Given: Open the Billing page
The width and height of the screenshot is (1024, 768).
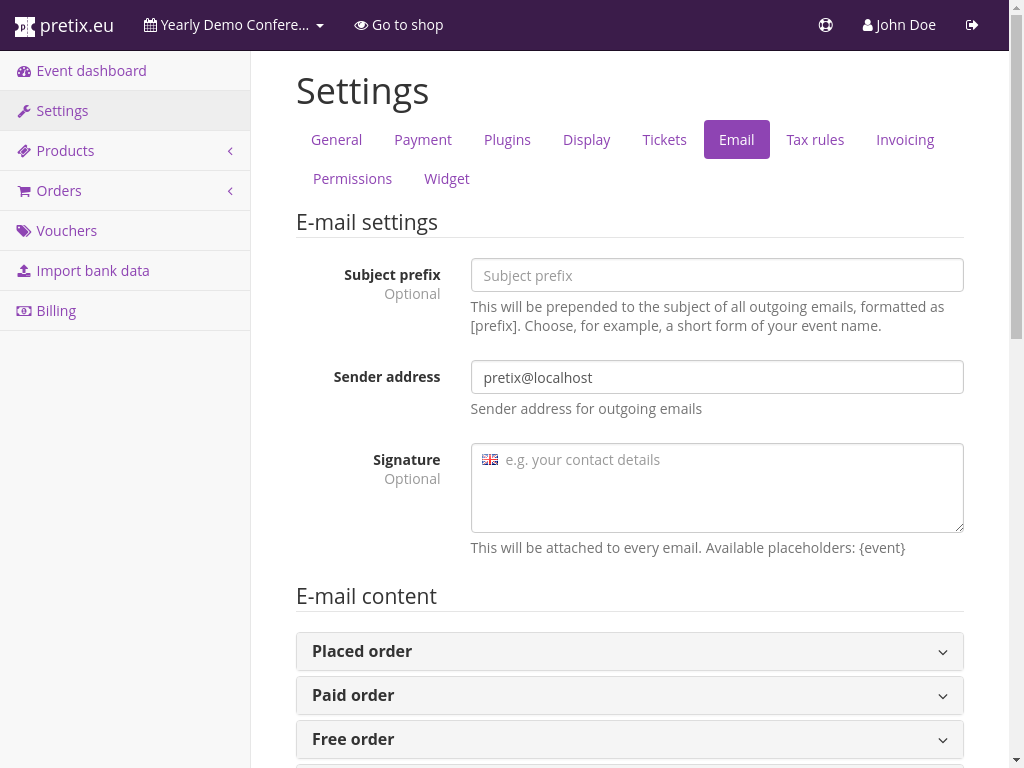Looking at the screenshot, I should (x=125, y=311).
